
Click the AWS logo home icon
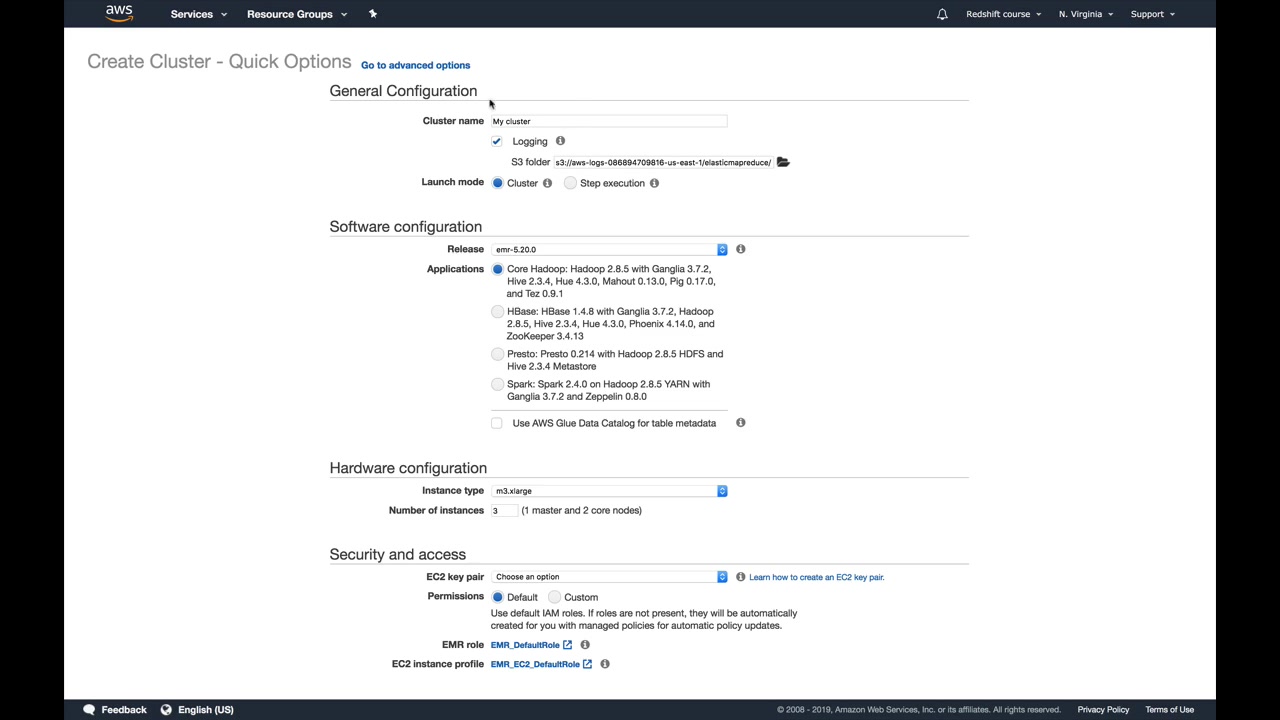coord(119,13)
